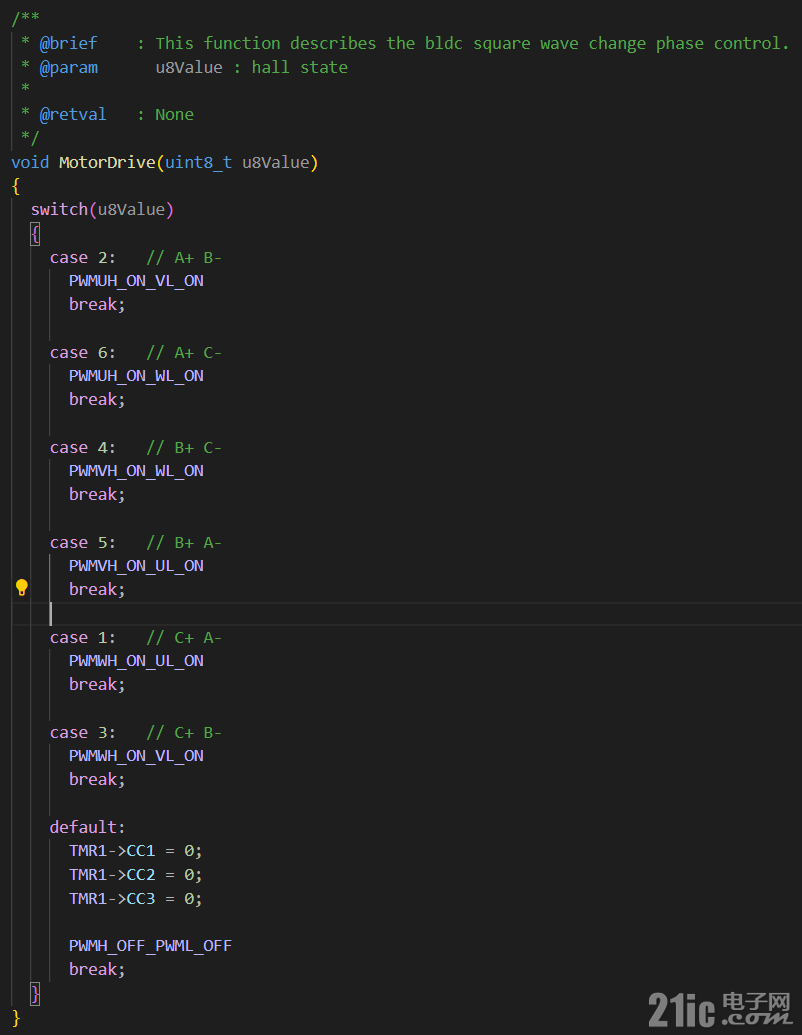Click the break; under case 6
The image size is (802, 1035).
(97, 400)
